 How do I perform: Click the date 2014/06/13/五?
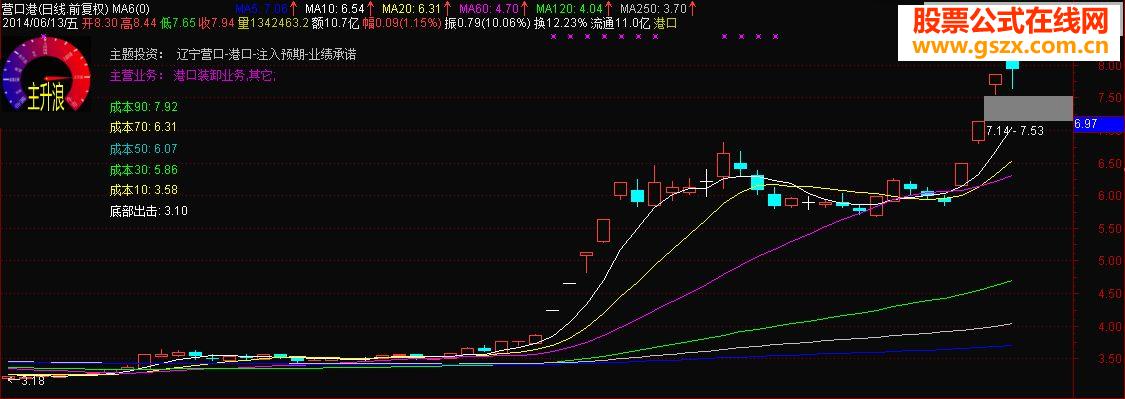[x=40, y=23]
